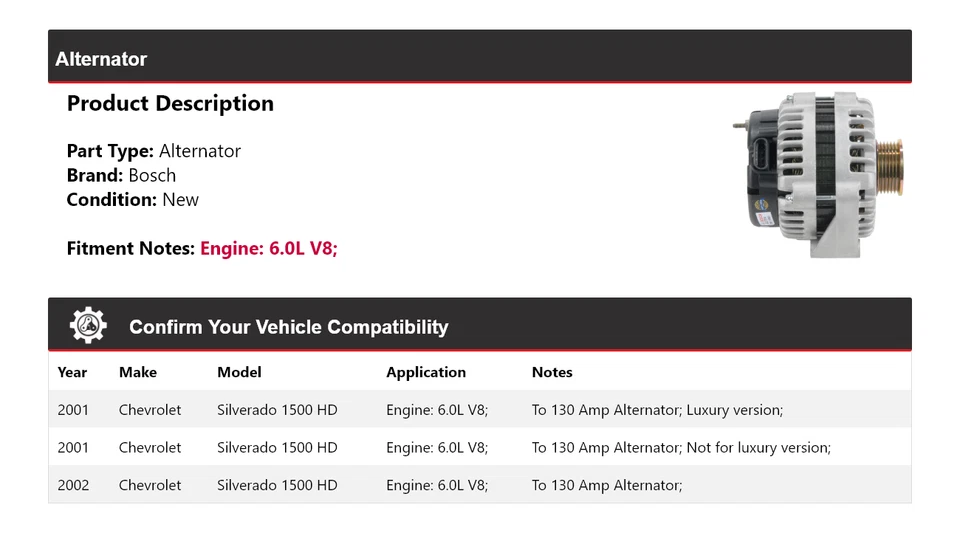Click the Year column header
The width and height of the screenshot is (960, 533).
pyautogui.click(x=72, y=372)
